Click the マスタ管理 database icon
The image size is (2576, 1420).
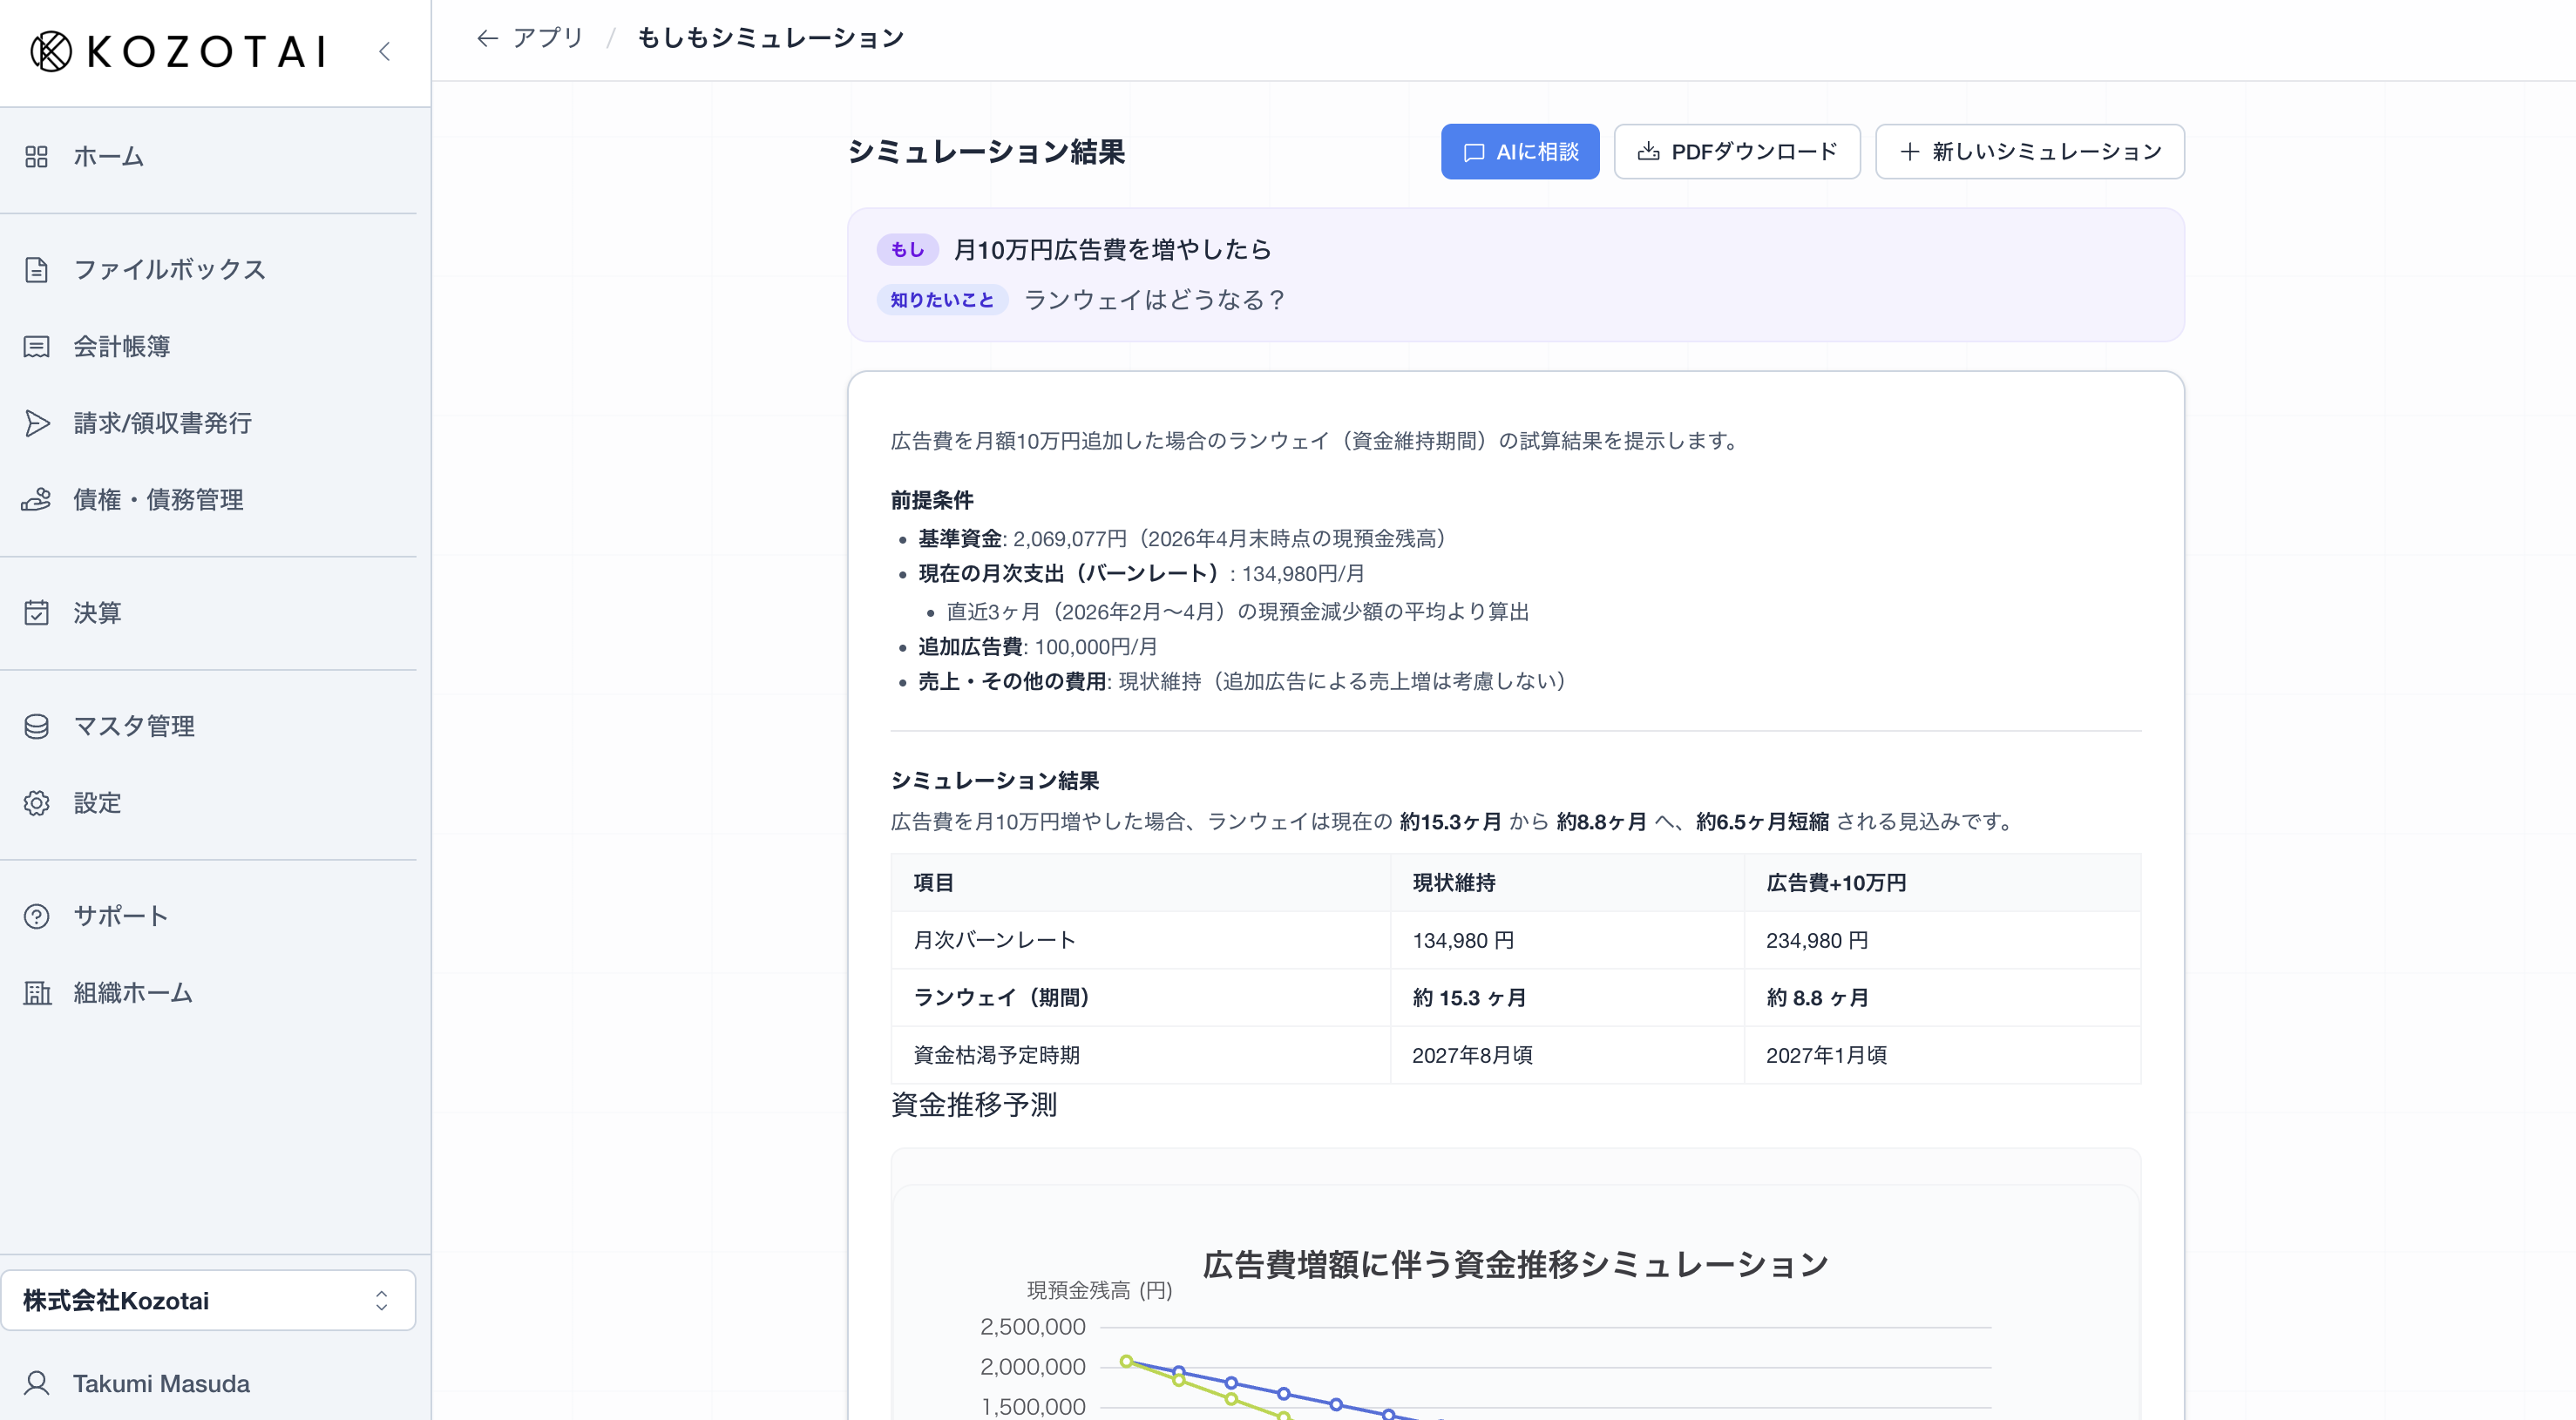(x=36, y=727)
